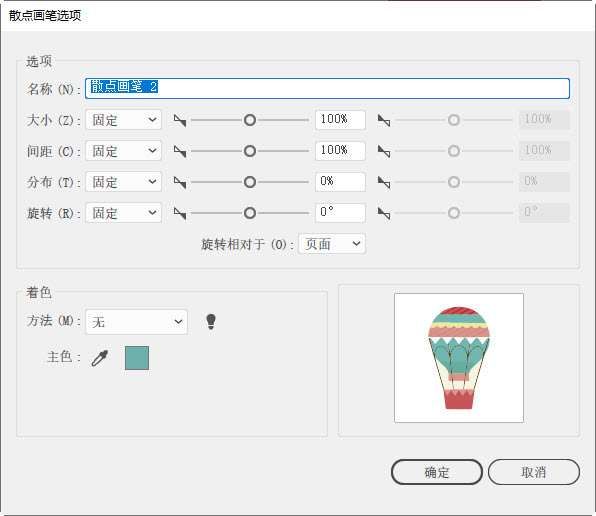
Task: Click the 大小 size slider handle
Action: click(250, 120)
